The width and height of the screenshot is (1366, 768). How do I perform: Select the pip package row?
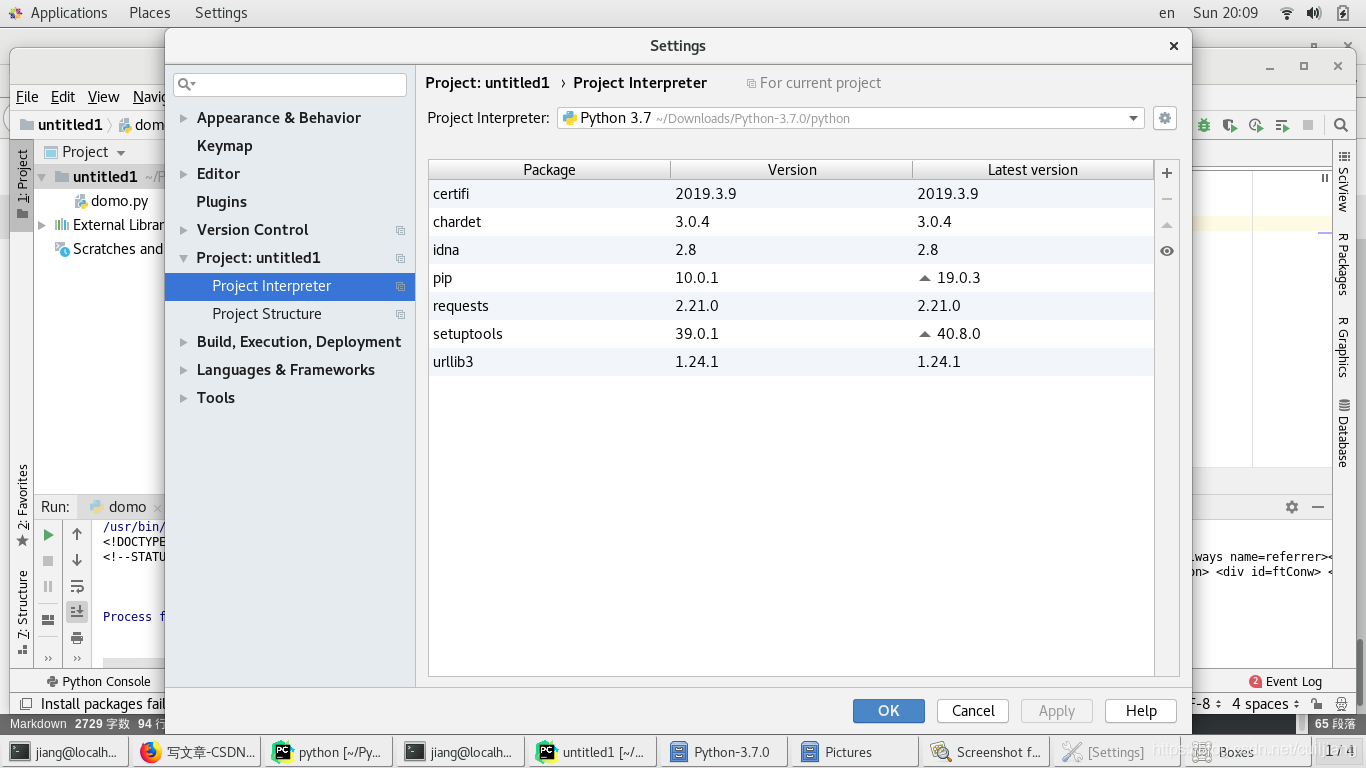click(x=791, y=278)
